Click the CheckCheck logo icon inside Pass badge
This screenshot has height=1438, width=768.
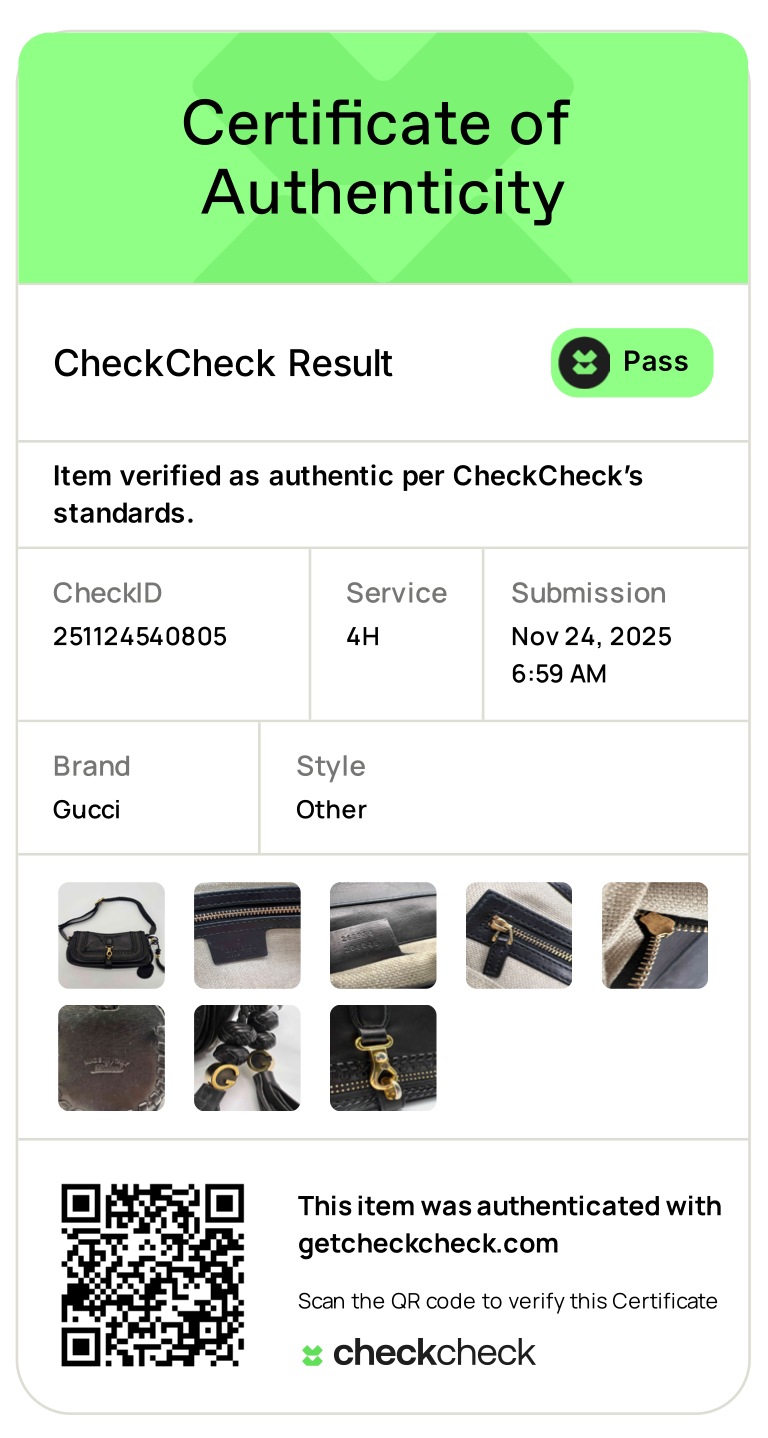[584, 363]
